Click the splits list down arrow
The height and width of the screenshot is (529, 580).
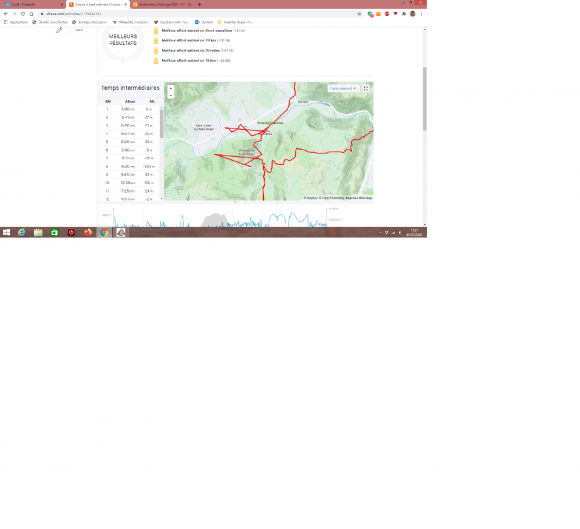(x=161, y=199)
